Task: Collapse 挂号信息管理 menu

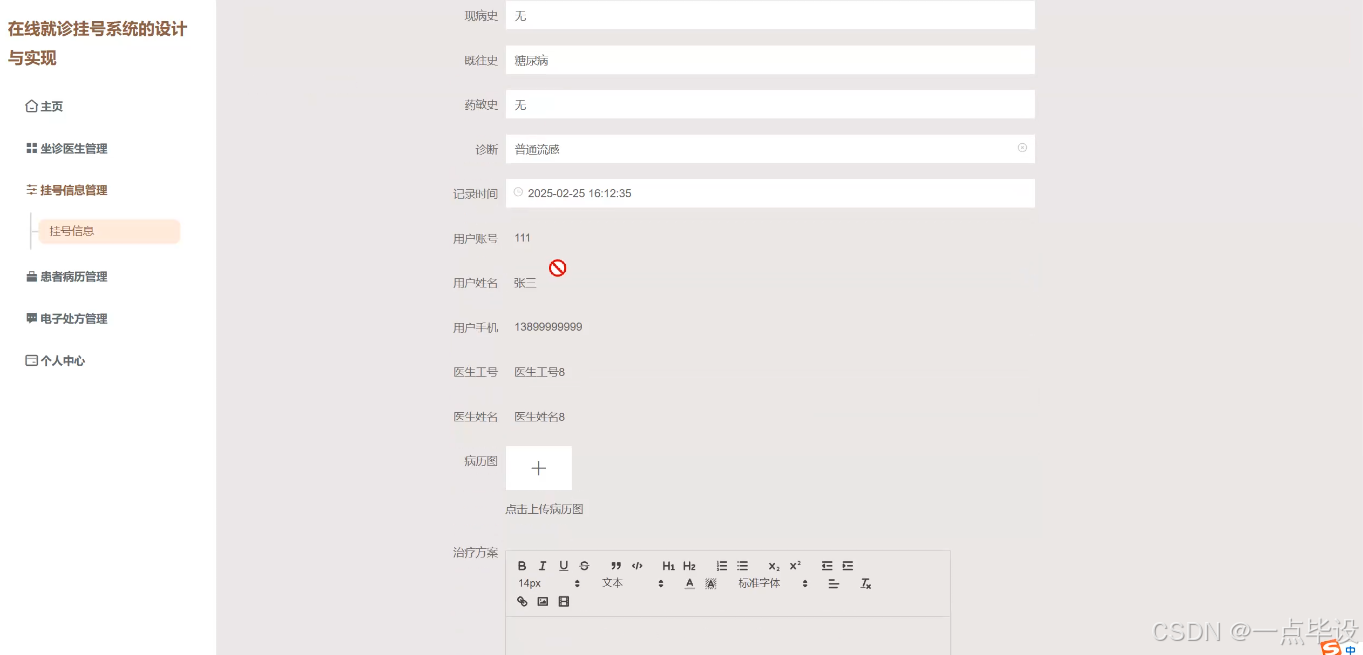Action: [66, 190]
